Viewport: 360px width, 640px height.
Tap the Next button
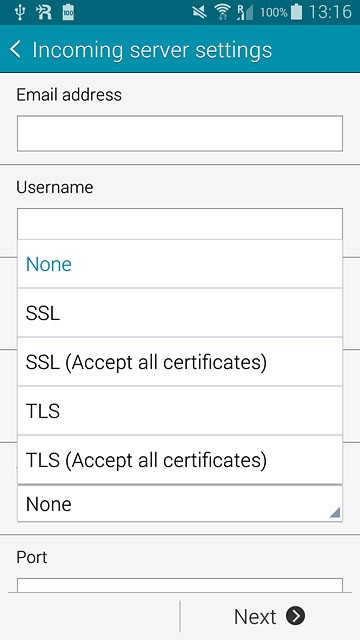[269, 616]
